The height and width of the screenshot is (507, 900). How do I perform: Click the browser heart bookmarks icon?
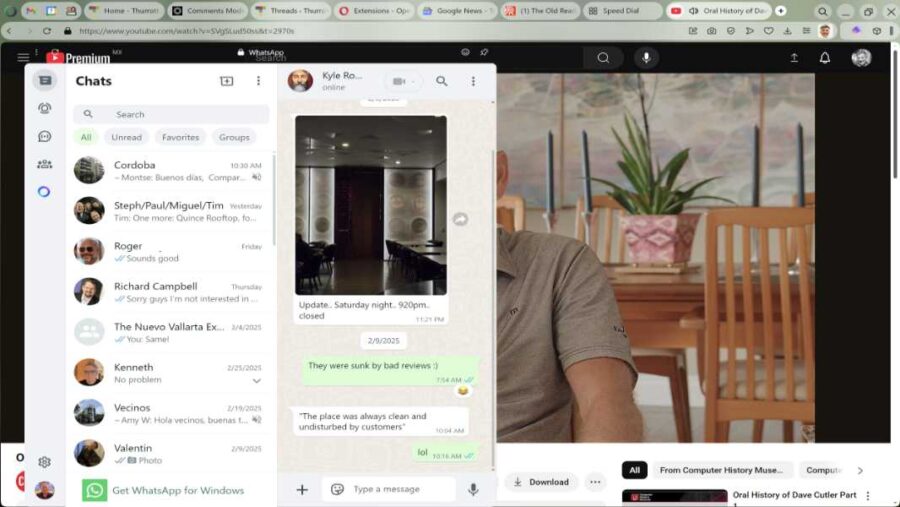[769, 30]
